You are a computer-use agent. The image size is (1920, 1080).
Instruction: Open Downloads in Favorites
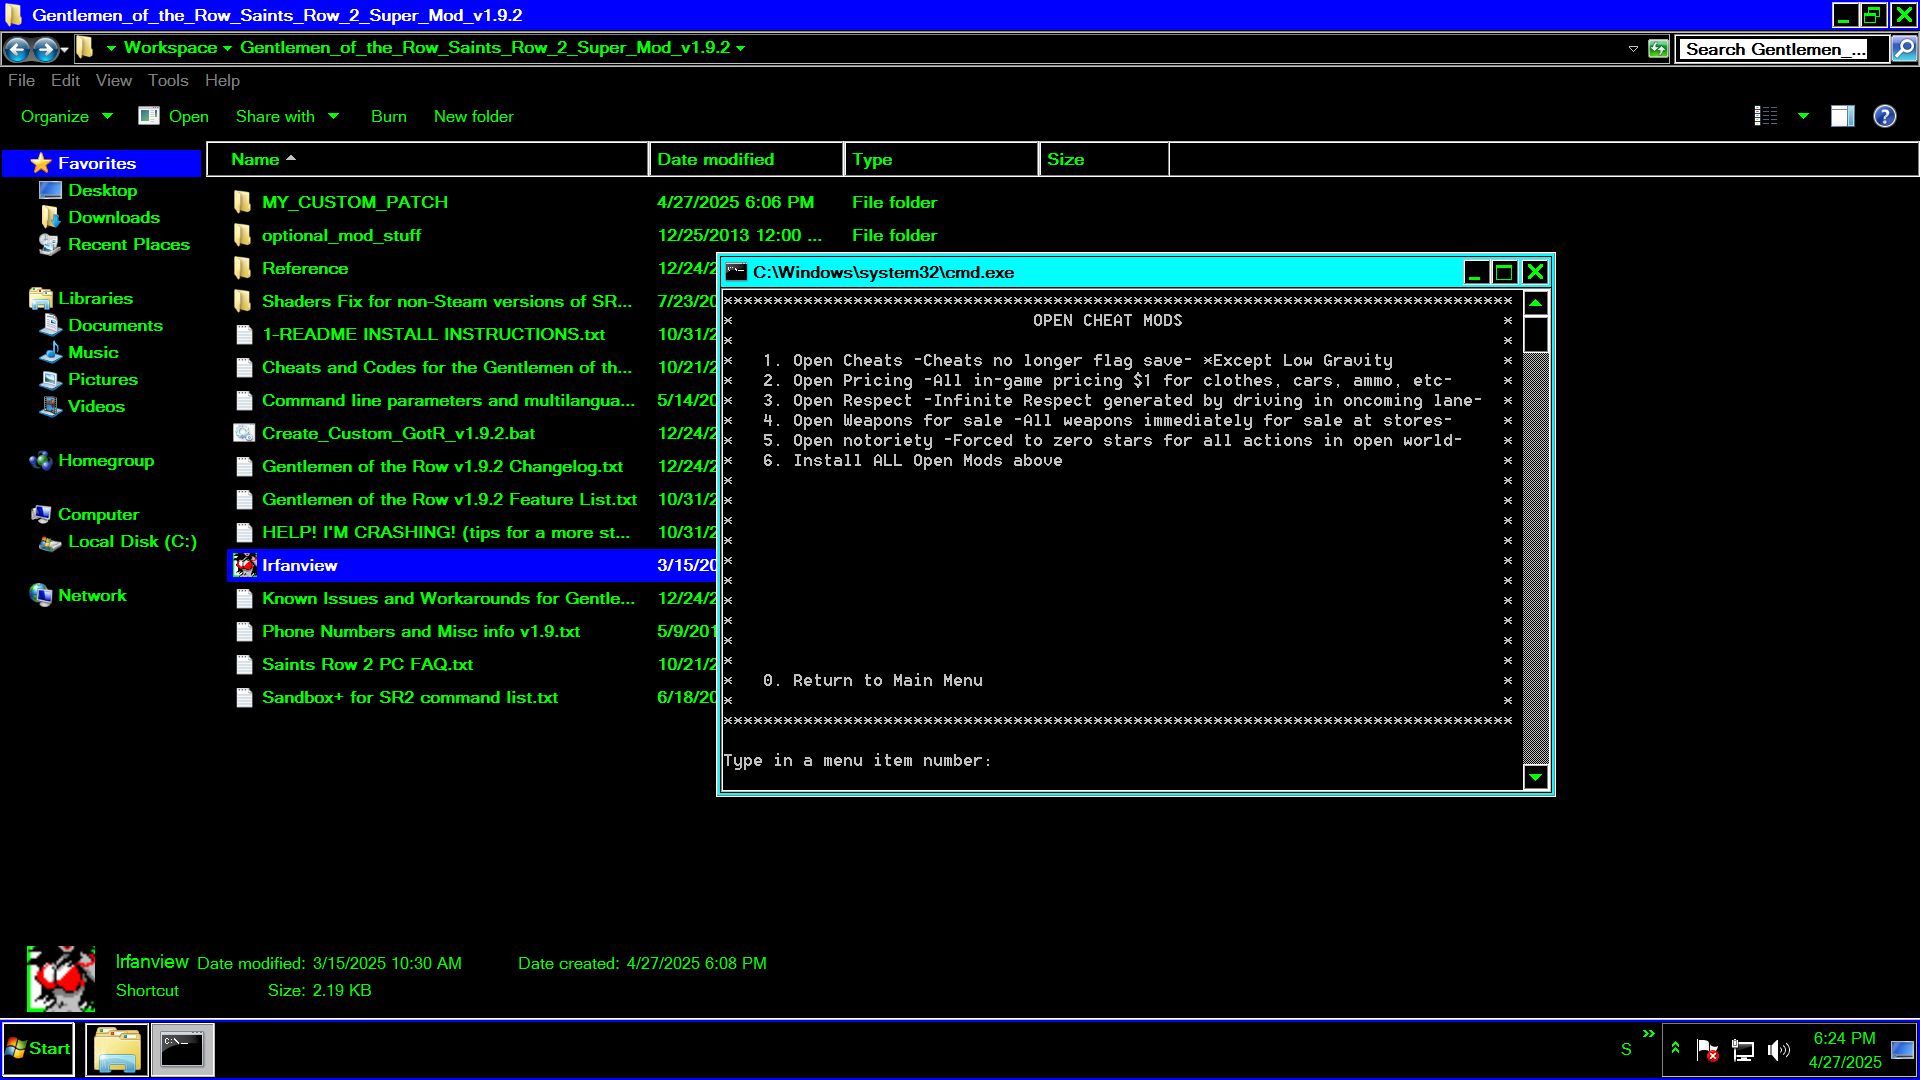[x=113, y=217]
